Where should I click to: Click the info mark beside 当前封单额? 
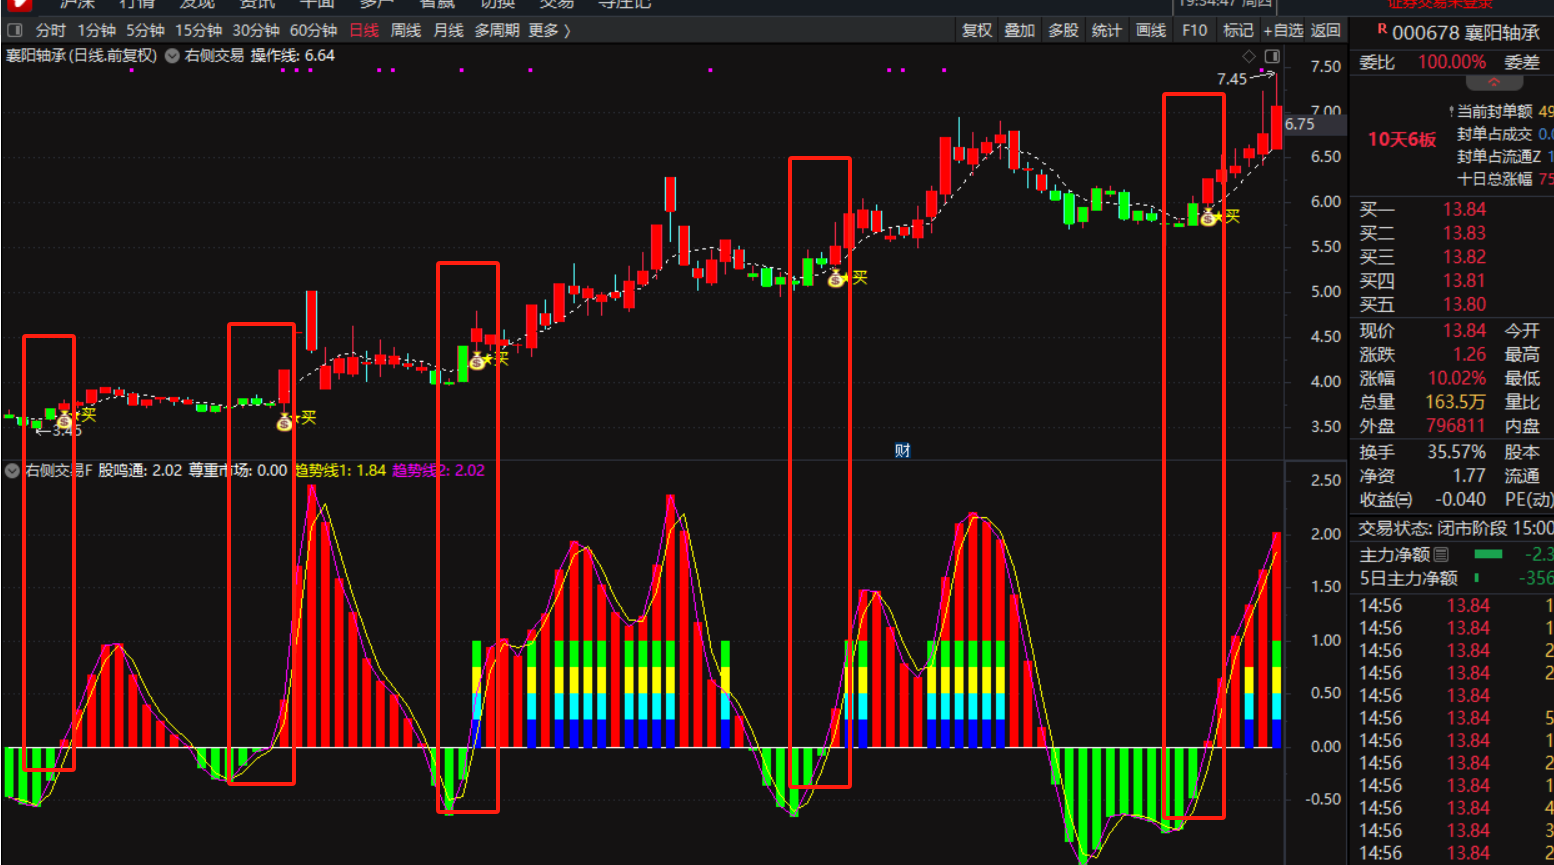pyautogui.click(x=1451, y=111)
